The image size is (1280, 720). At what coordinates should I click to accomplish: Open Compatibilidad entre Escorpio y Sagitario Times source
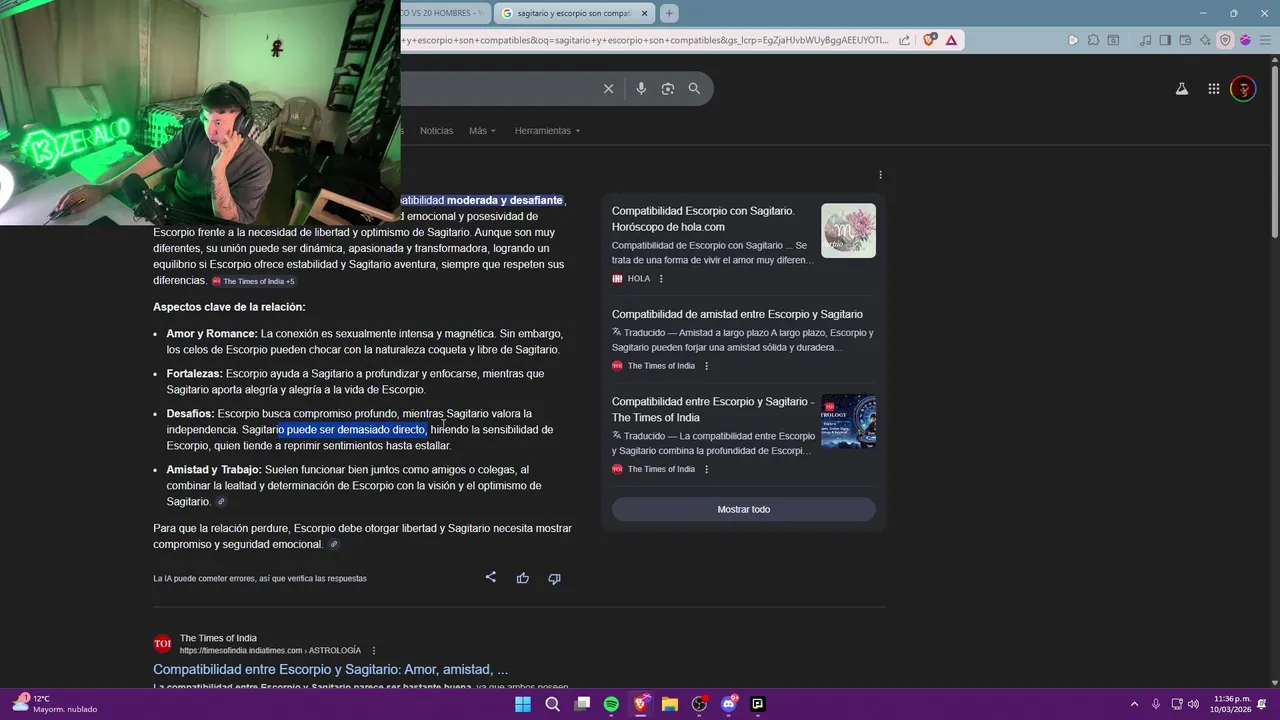point(713,409)
